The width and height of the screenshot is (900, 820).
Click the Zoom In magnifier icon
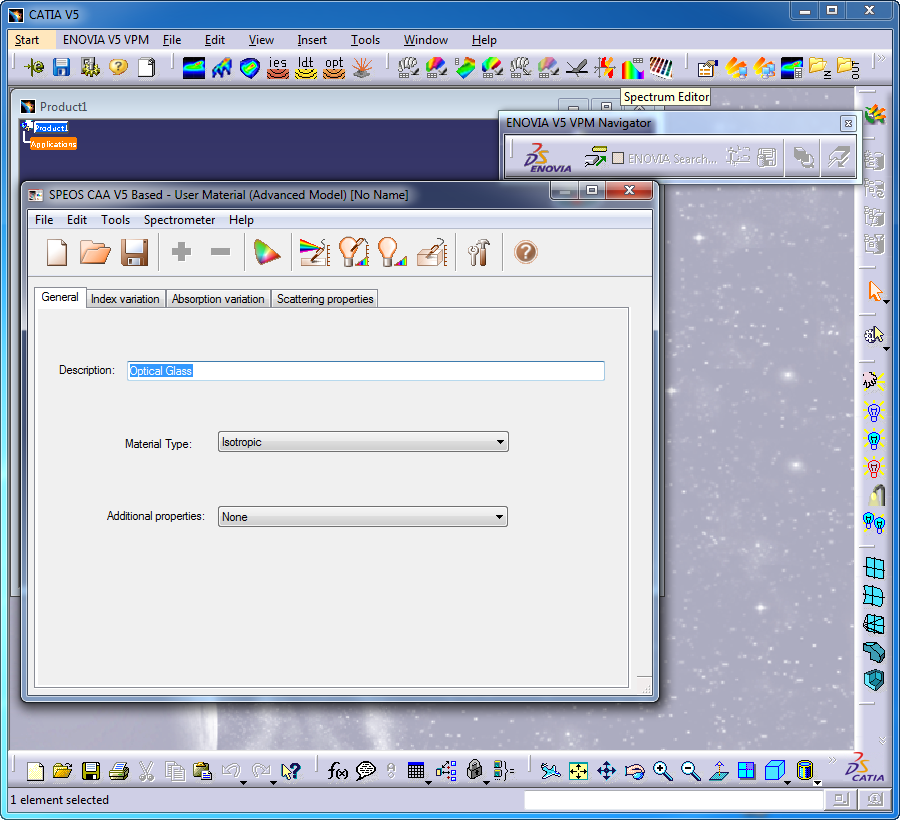tap(663, 771)
